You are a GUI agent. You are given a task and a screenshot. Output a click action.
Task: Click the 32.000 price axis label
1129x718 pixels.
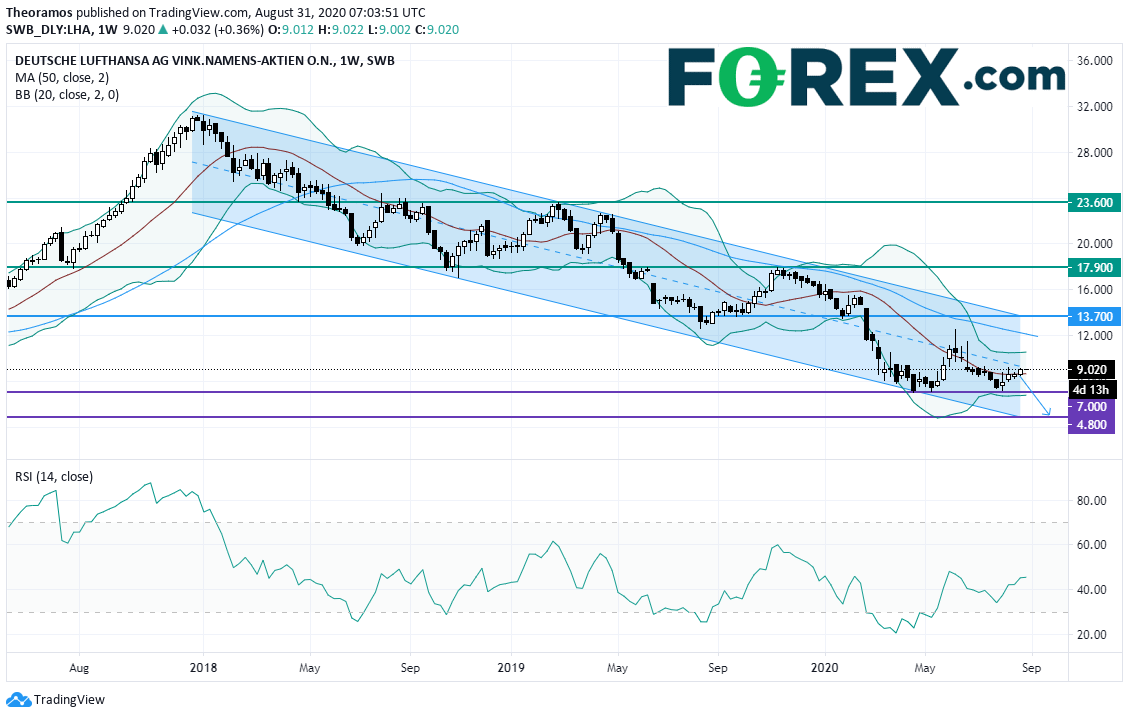click(x=1094, y=107)
